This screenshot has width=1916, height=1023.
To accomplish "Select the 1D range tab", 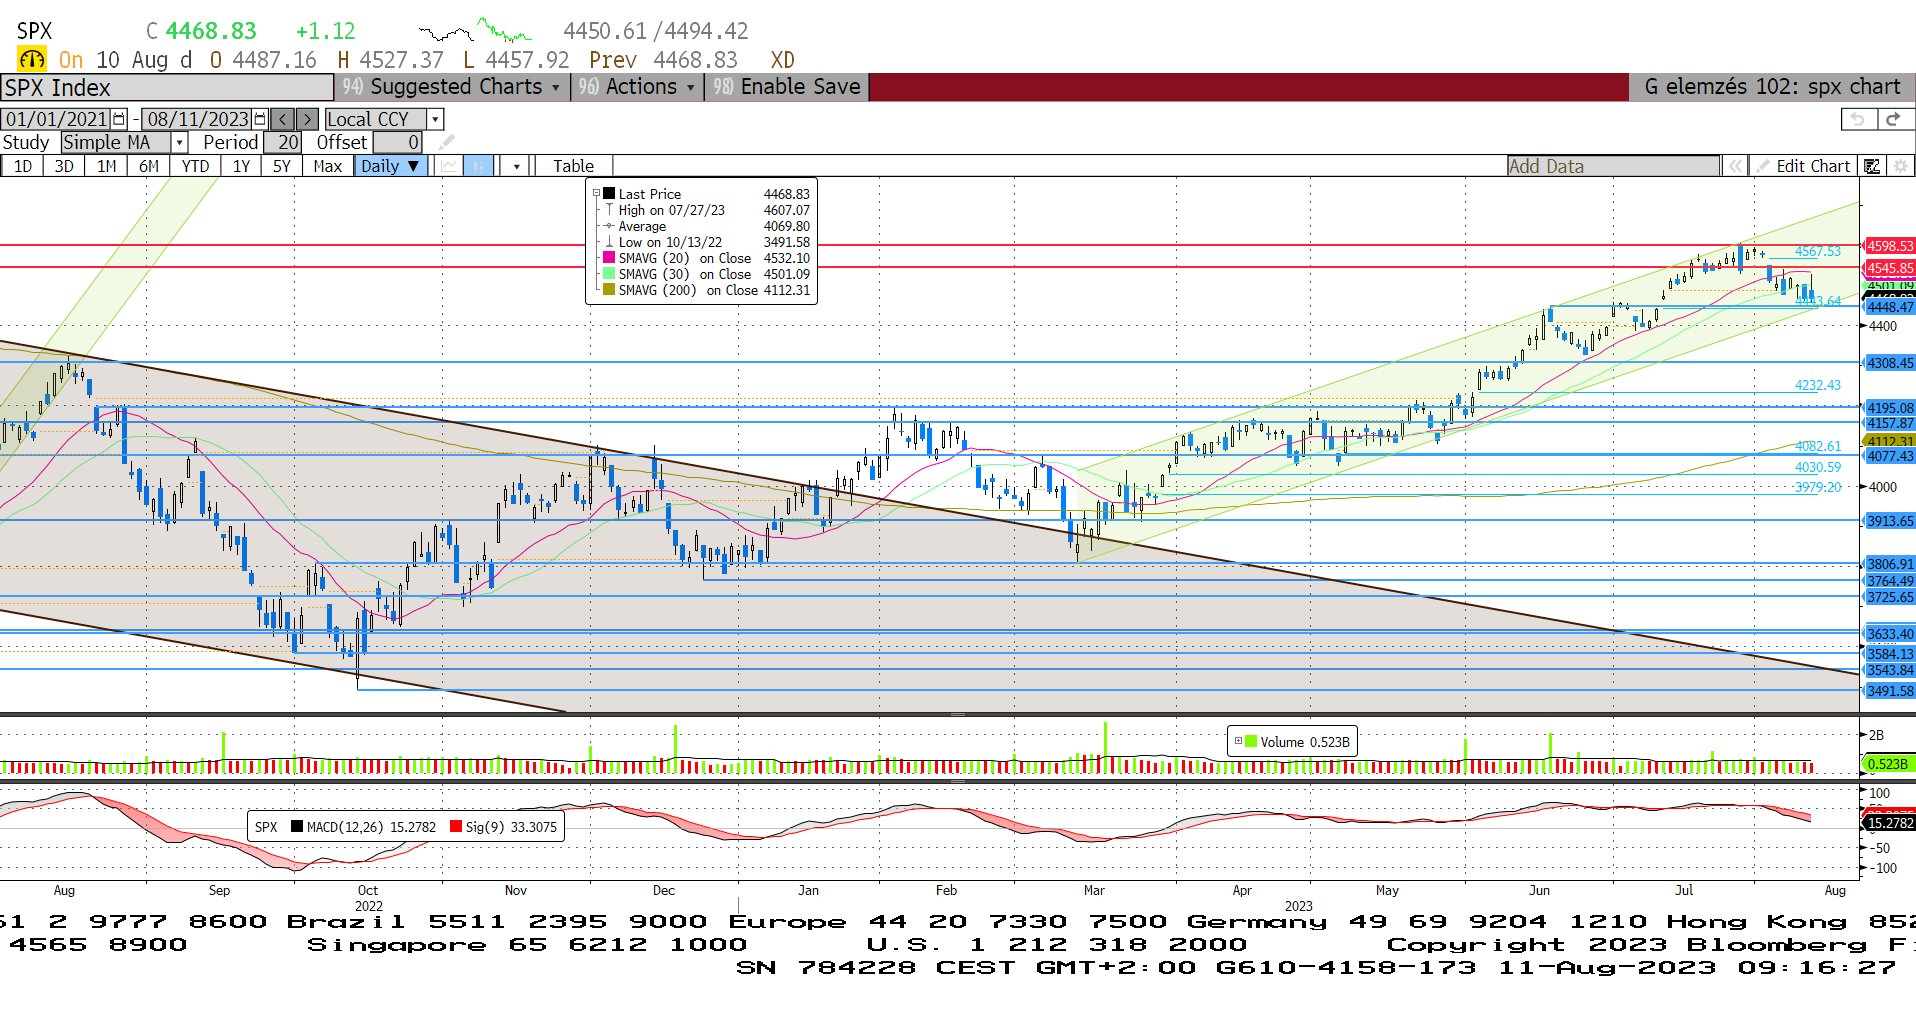I will (23, 166).
